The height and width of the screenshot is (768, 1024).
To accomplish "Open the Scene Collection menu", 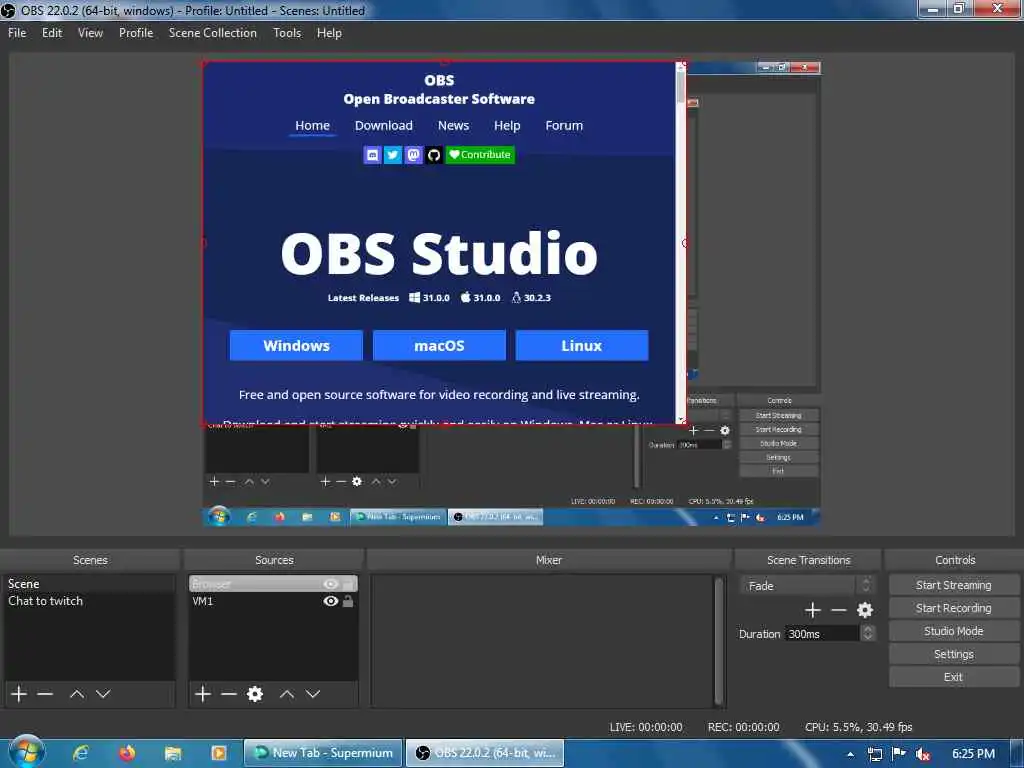I will [212, 33].
